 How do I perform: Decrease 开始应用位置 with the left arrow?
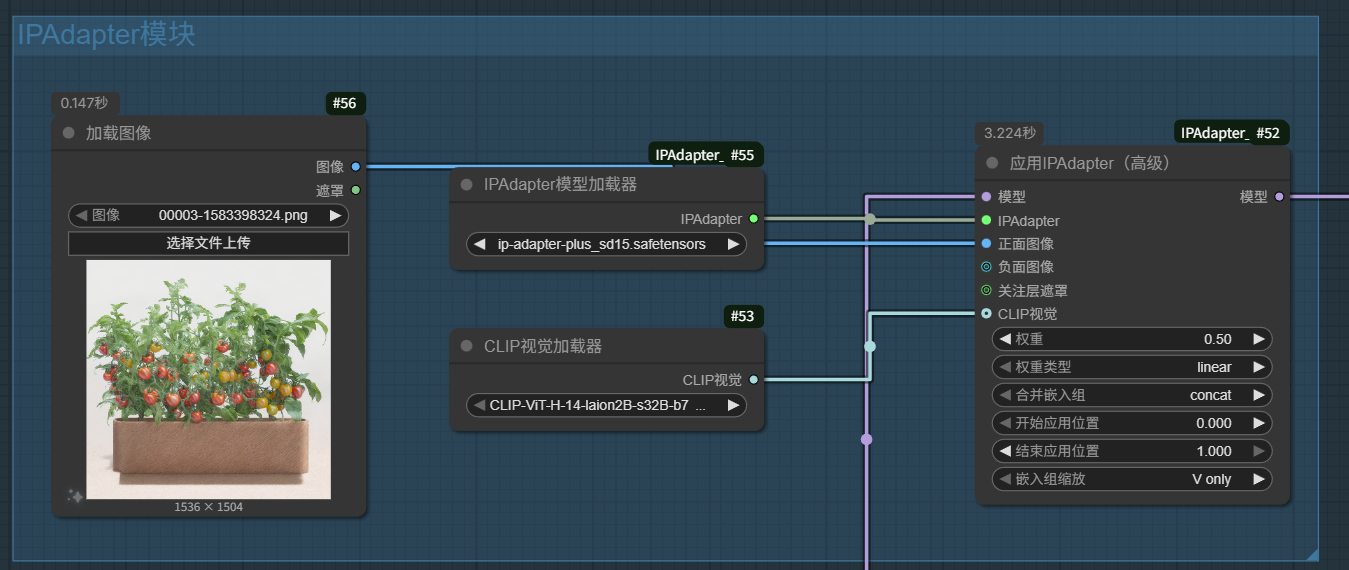tap(1005, 423)
